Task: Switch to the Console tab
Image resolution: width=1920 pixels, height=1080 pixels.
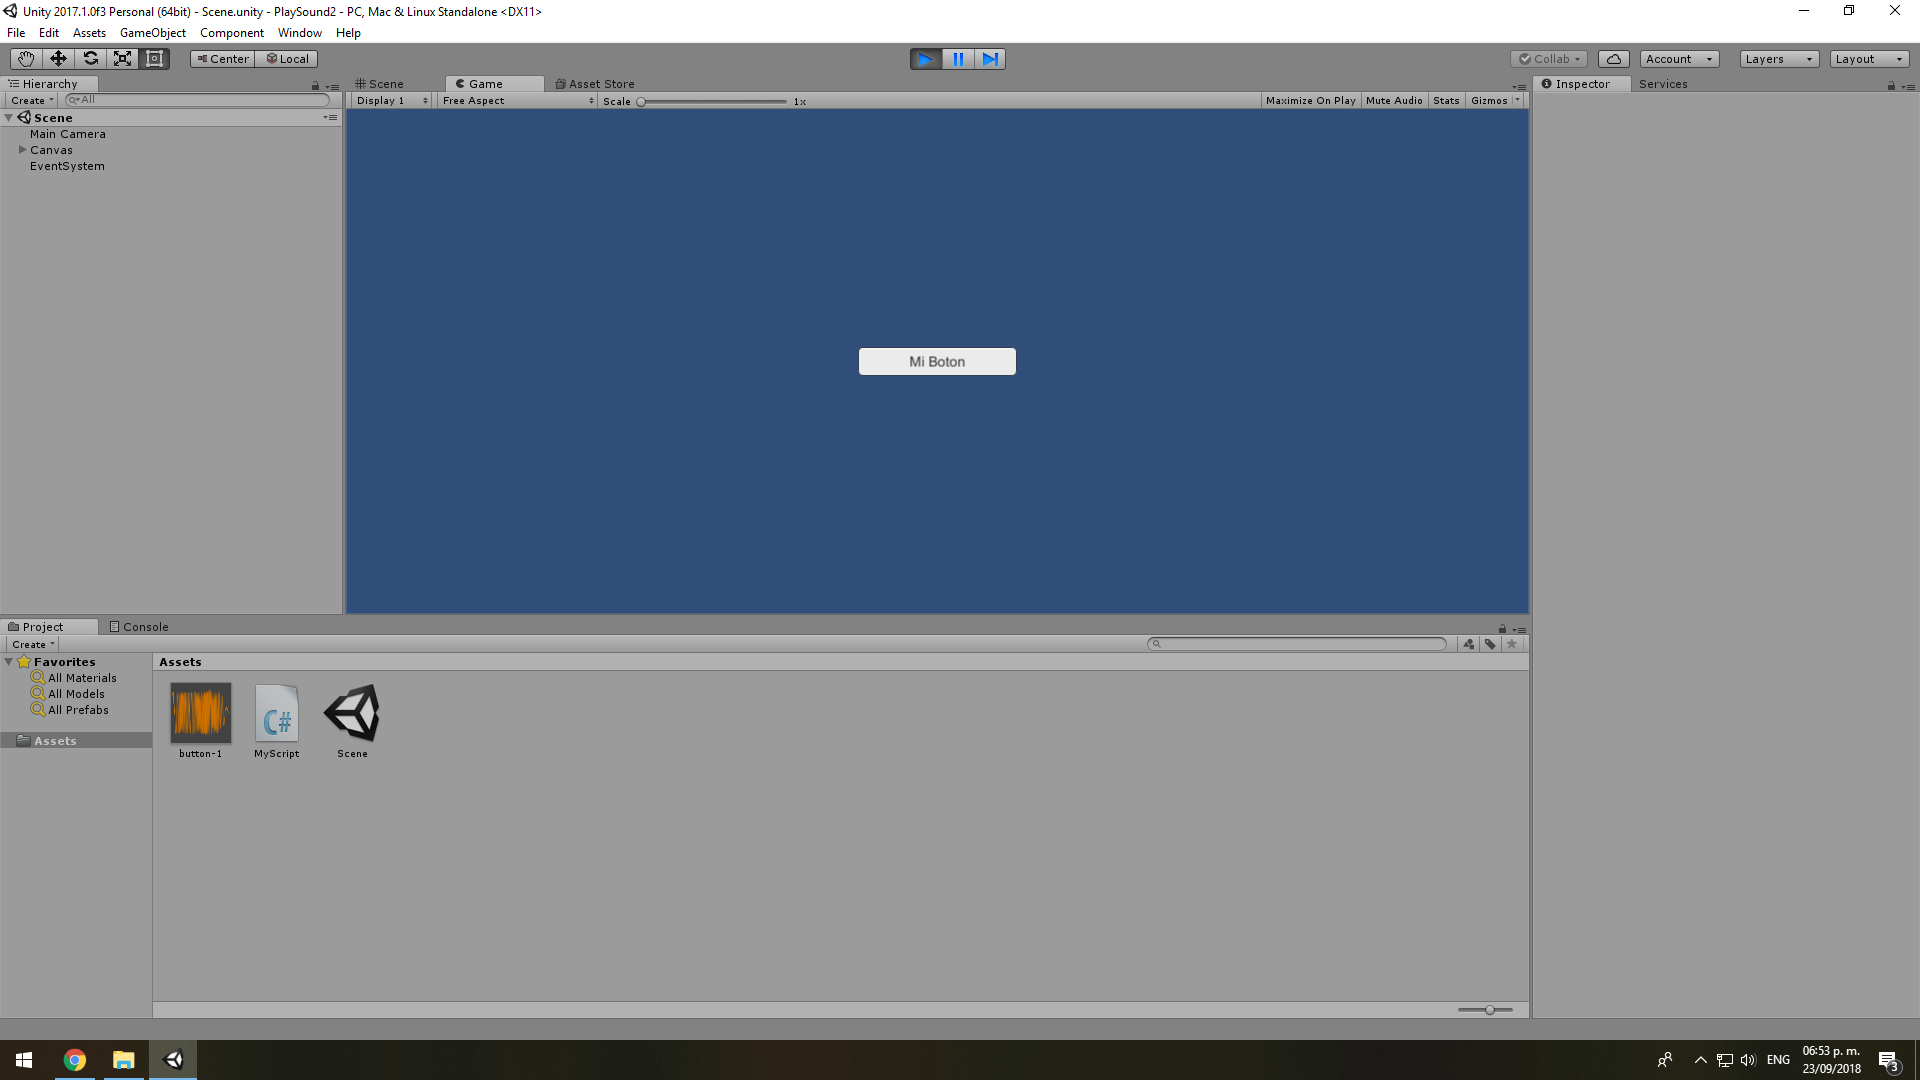Action: click(x=139, y=627)
